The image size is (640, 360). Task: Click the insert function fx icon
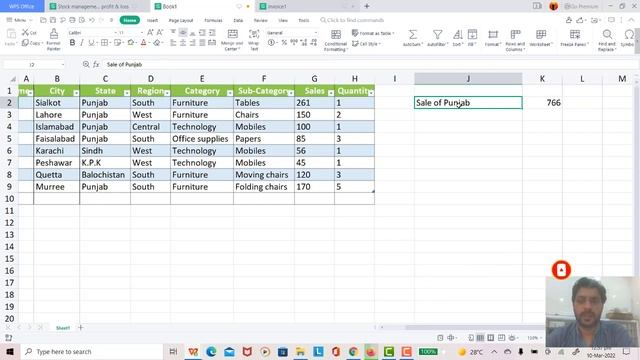(x=96, y=64)
